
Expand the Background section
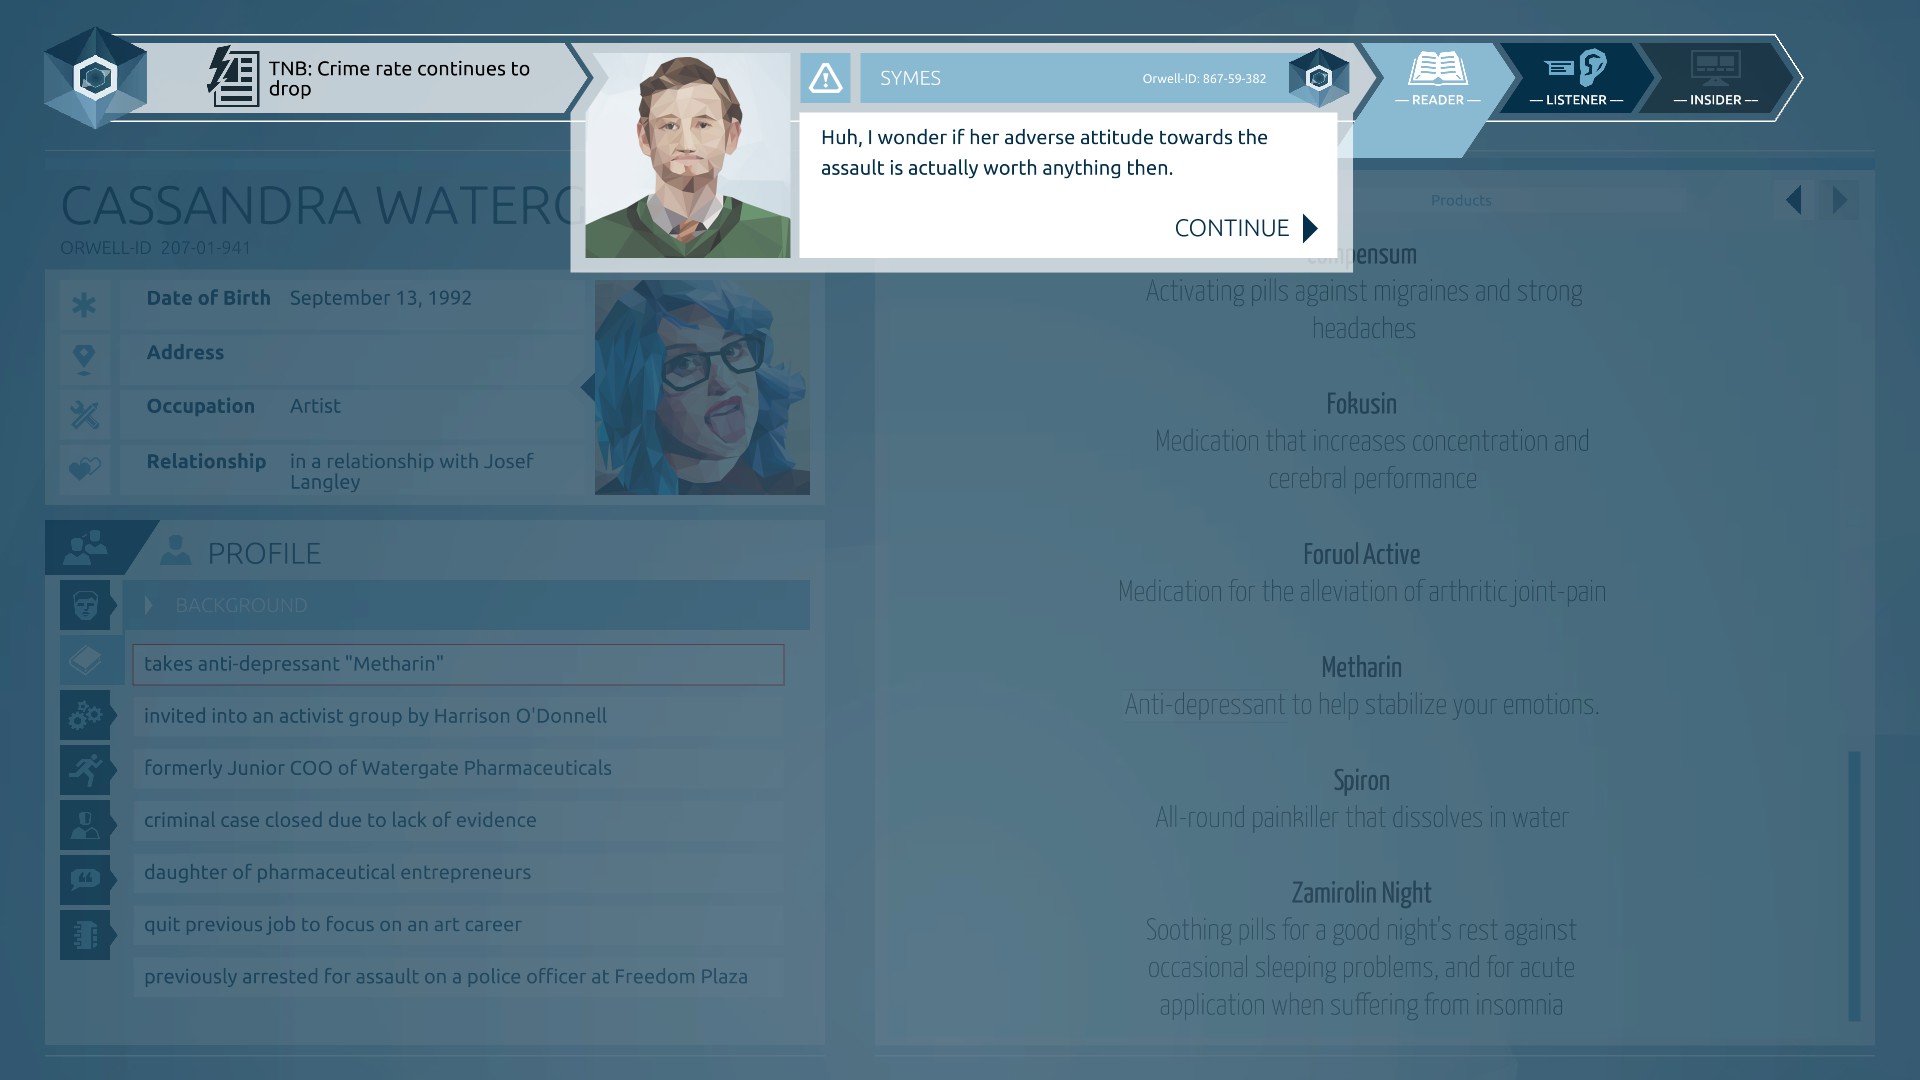pos(467,605)
